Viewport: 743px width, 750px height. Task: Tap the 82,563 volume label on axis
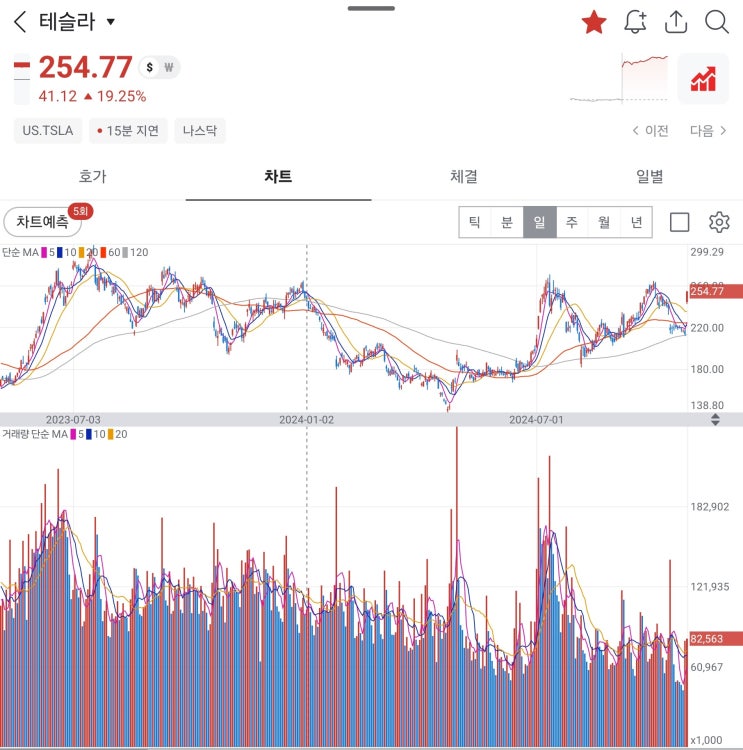[716, 639]
